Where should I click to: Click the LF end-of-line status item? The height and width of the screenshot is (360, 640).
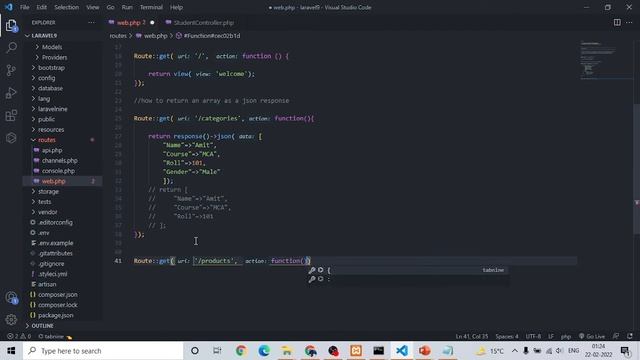tap(551, 336)
